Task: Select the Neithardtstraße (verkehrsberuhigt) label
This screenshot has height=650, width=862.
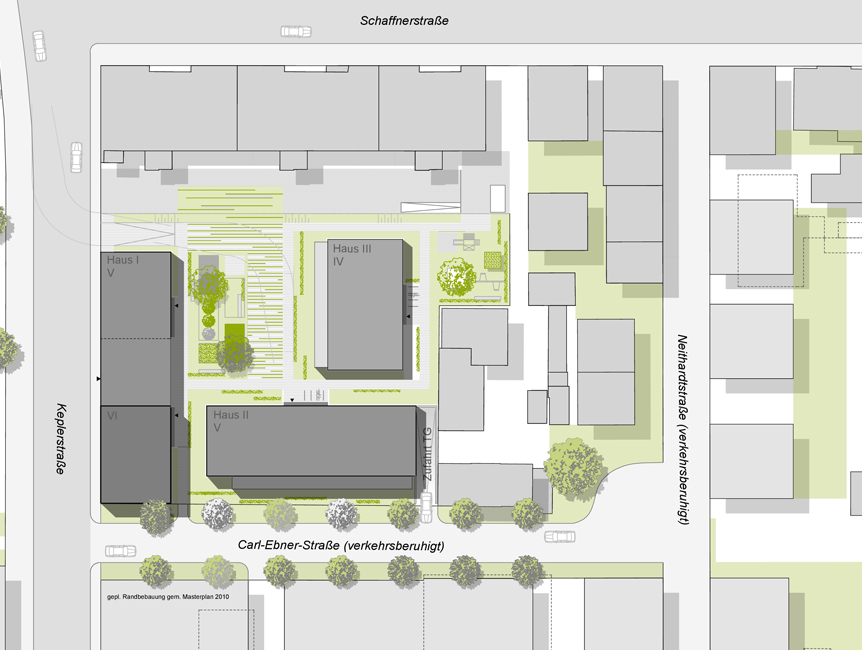Action: (682, 430)
